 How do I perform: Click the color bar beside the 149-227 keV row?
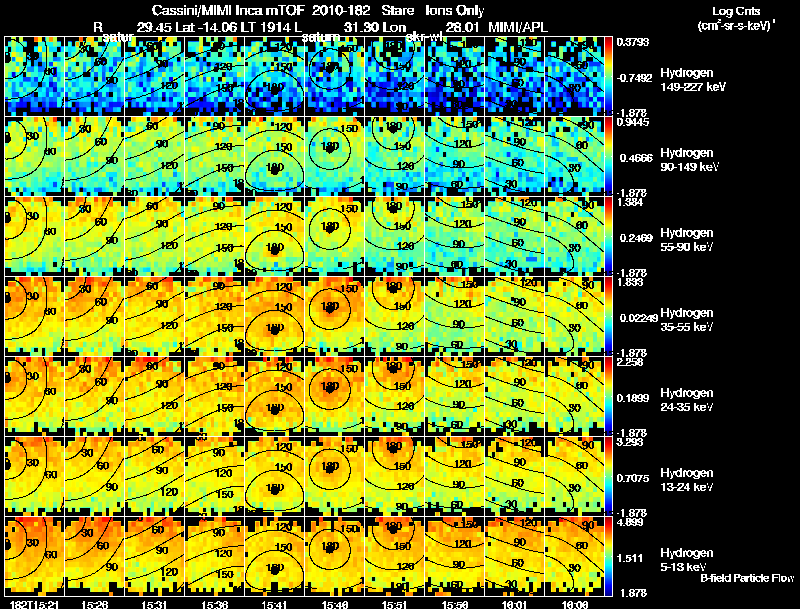point(608,76)
